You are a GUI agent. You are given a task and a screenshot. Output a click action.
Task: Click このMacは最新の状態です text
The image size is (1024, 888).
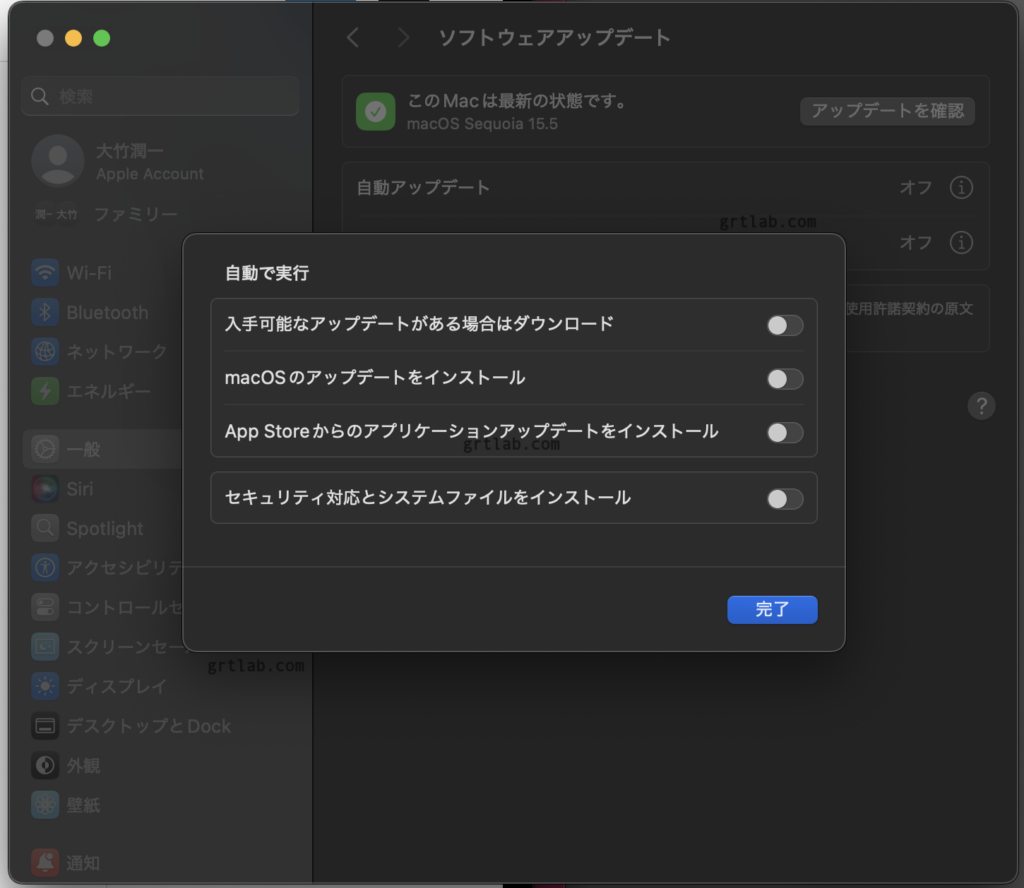tap(517, 101)
